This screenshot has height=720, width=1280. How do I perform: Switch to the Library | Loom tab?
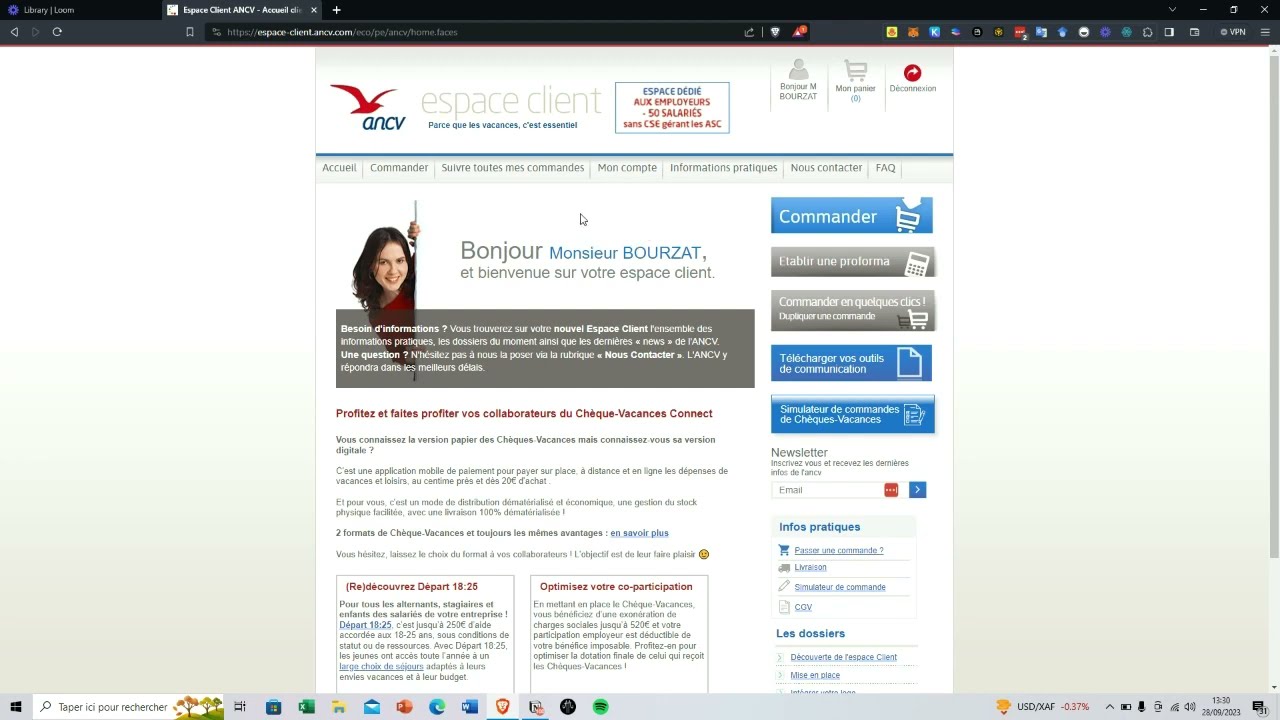(x=80, y=10)
